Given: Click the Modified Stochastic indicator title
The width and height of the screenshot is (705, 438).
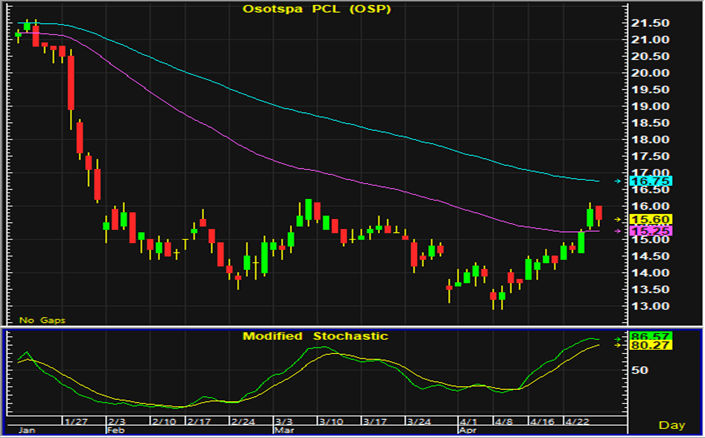Looking at the screenshot, I should pos(315,336).
